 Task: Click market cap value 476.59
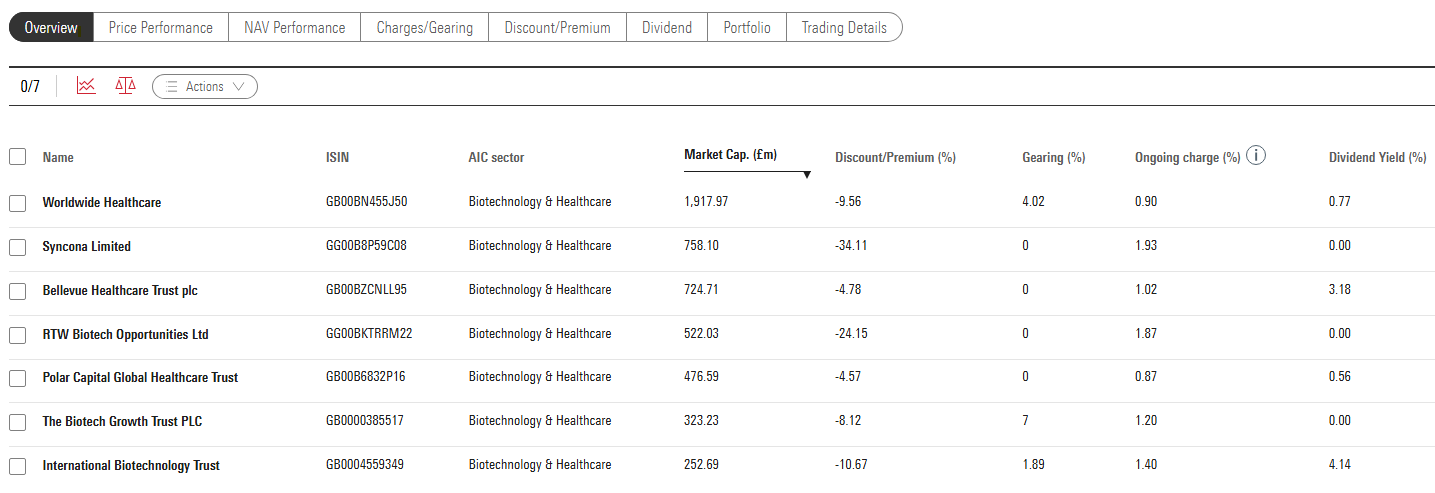[701, 376]
